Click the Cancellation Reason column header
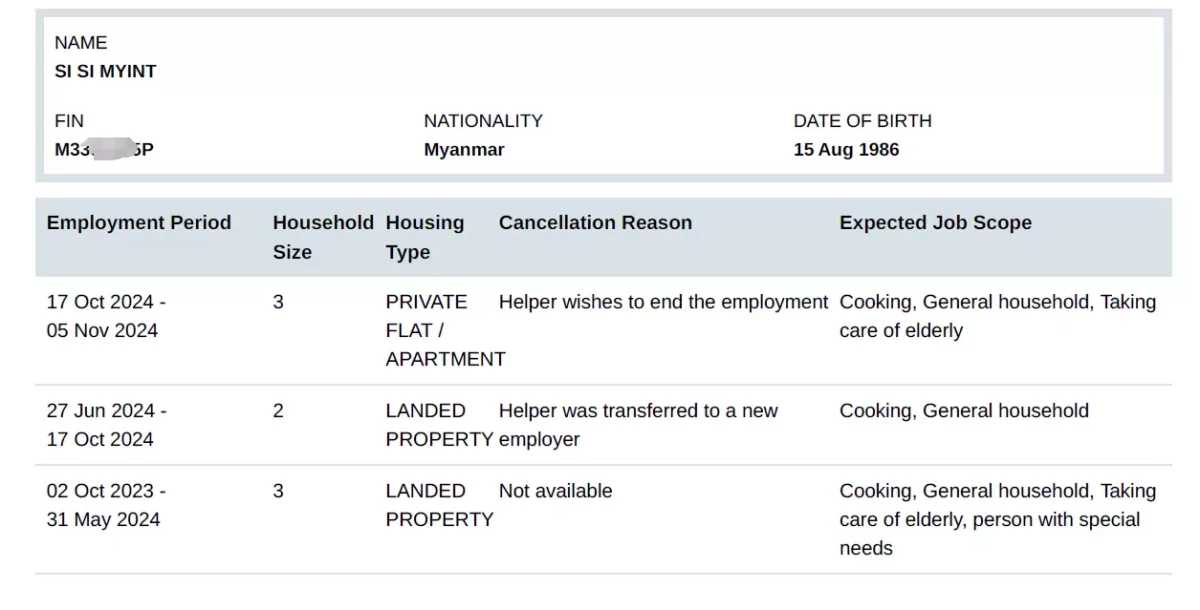The width and height of the screenshot is (1200, 610). tap(595, 223)
